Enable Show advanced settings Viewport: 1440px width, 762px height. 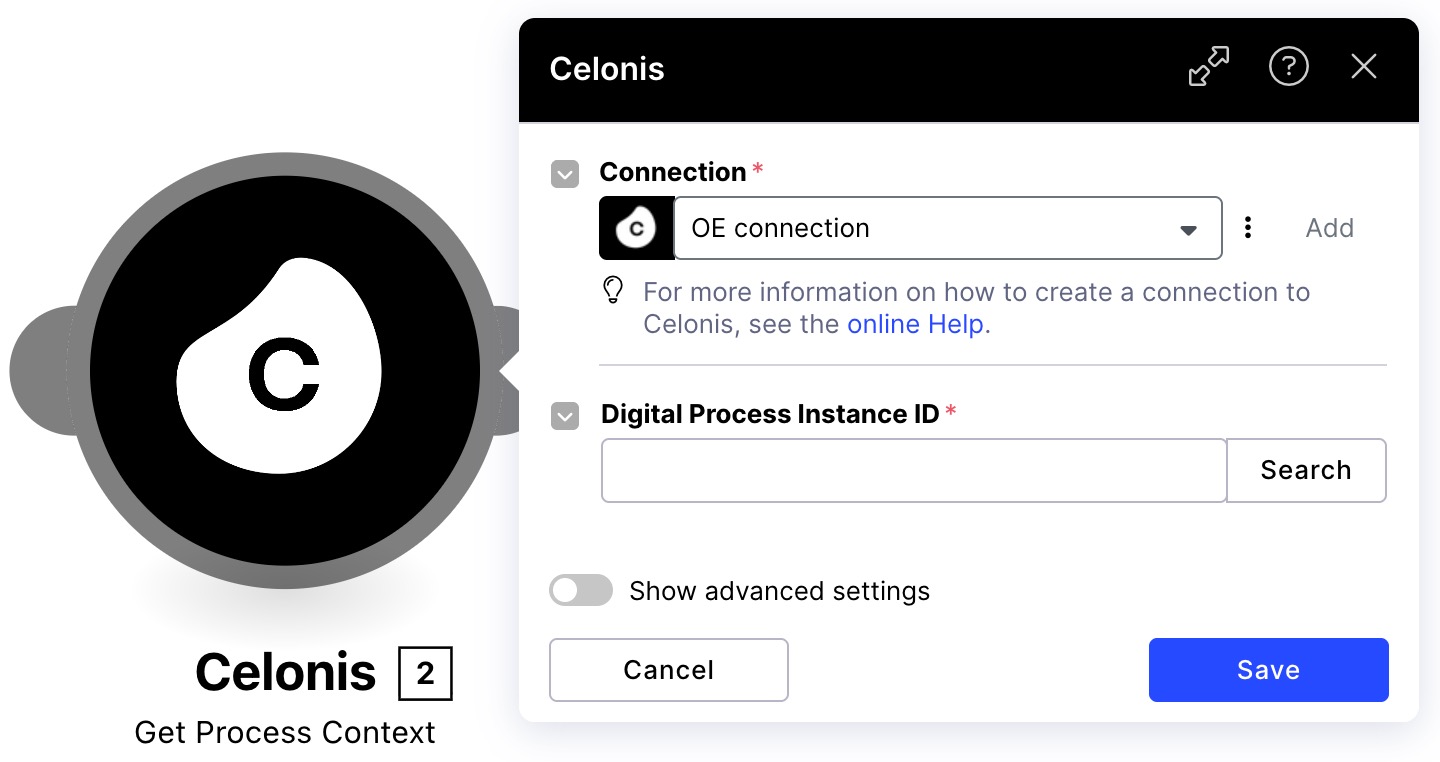(x=581, y=590)
